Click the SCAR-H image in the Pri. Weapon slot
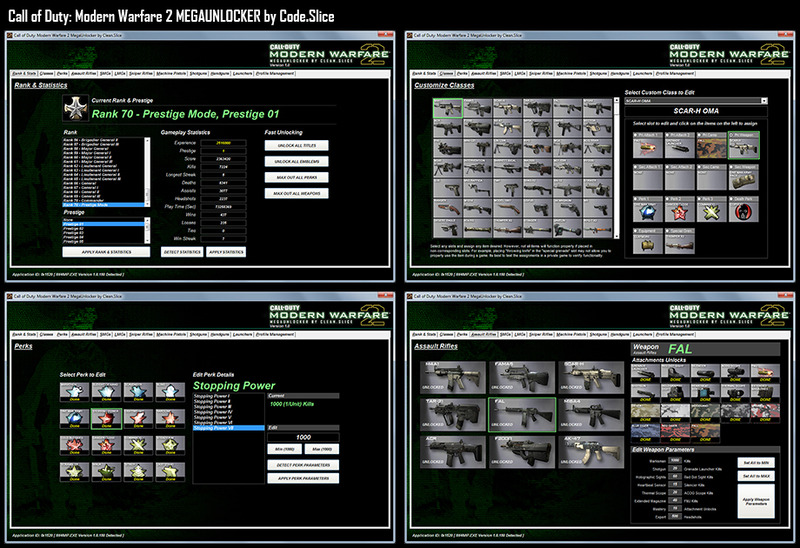 tap(743, 149)
